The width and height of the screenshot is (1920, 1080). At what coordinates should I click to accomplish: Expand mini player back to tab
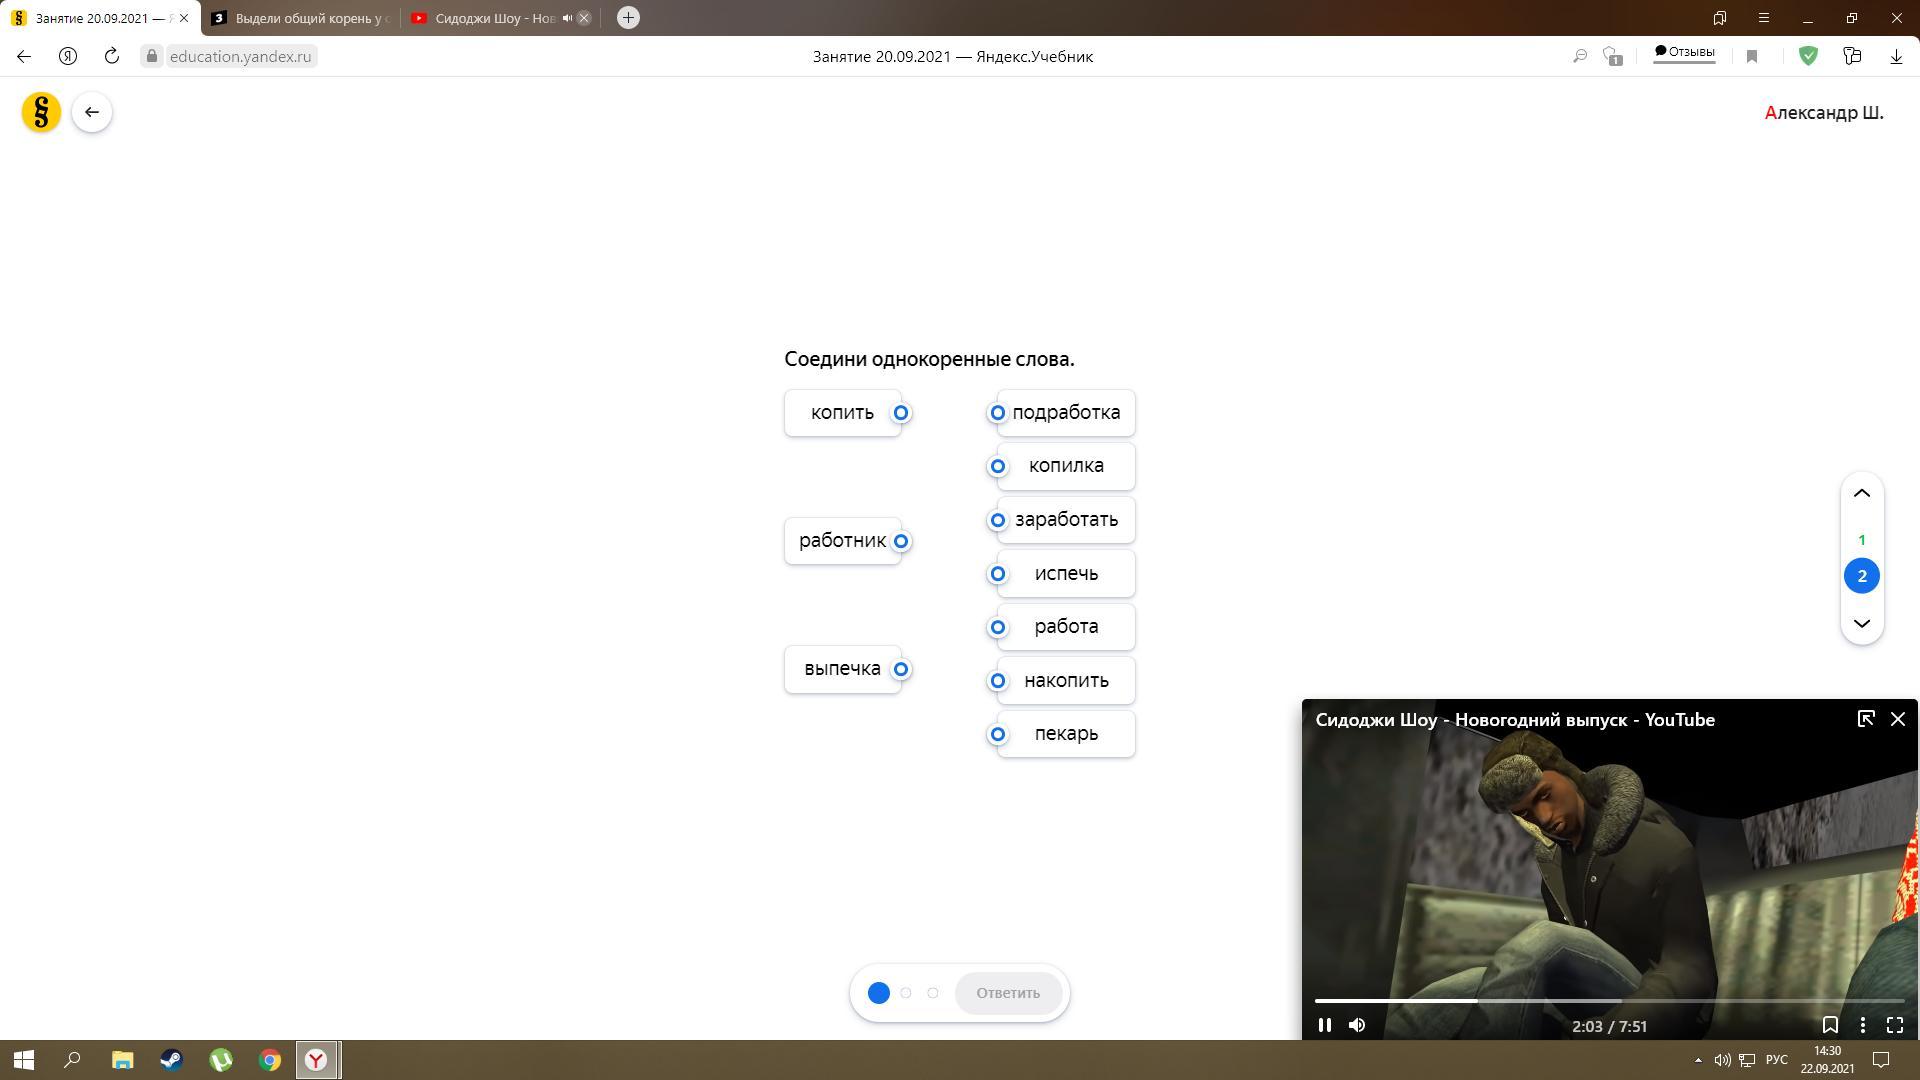[1865, 719]
